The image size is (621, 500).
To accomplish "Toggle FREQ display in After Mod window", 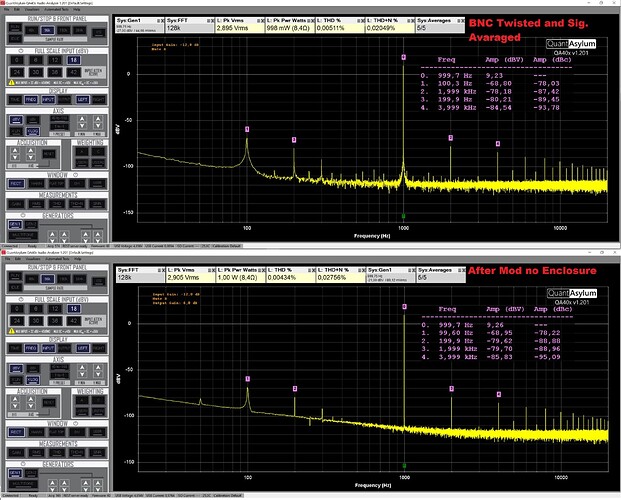I will tap(31, 348).
